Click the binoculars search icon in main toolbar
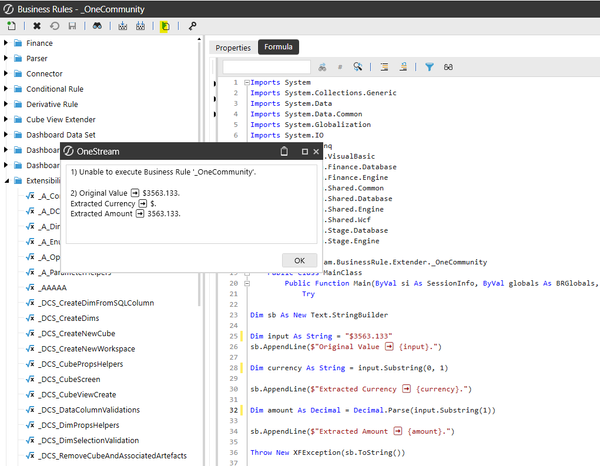The height and width of the screenshot is (466, 600). pos(98,26)
